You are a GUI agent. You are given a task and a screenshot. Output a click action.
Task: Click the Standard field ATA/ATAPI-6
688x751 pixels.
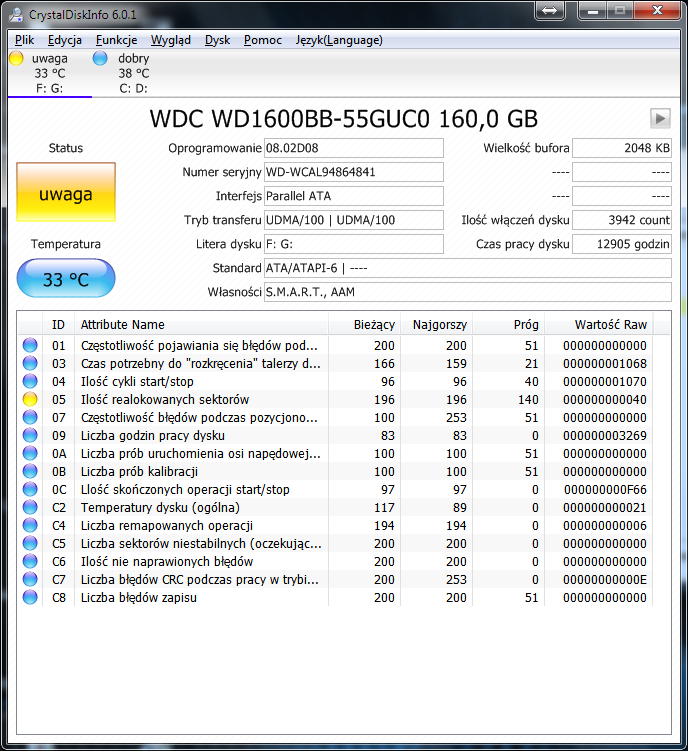click(x=468, y=268)
